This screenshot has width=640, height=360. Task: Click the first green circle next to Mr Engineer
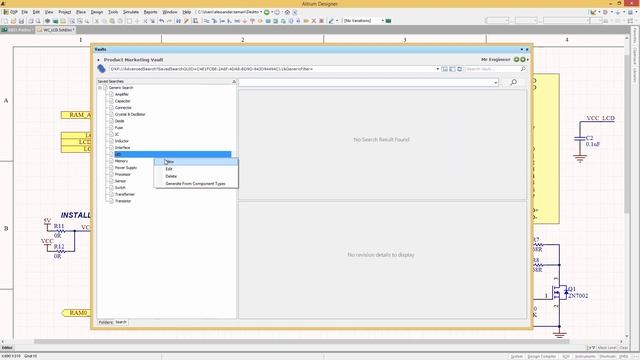click(516, 60)
